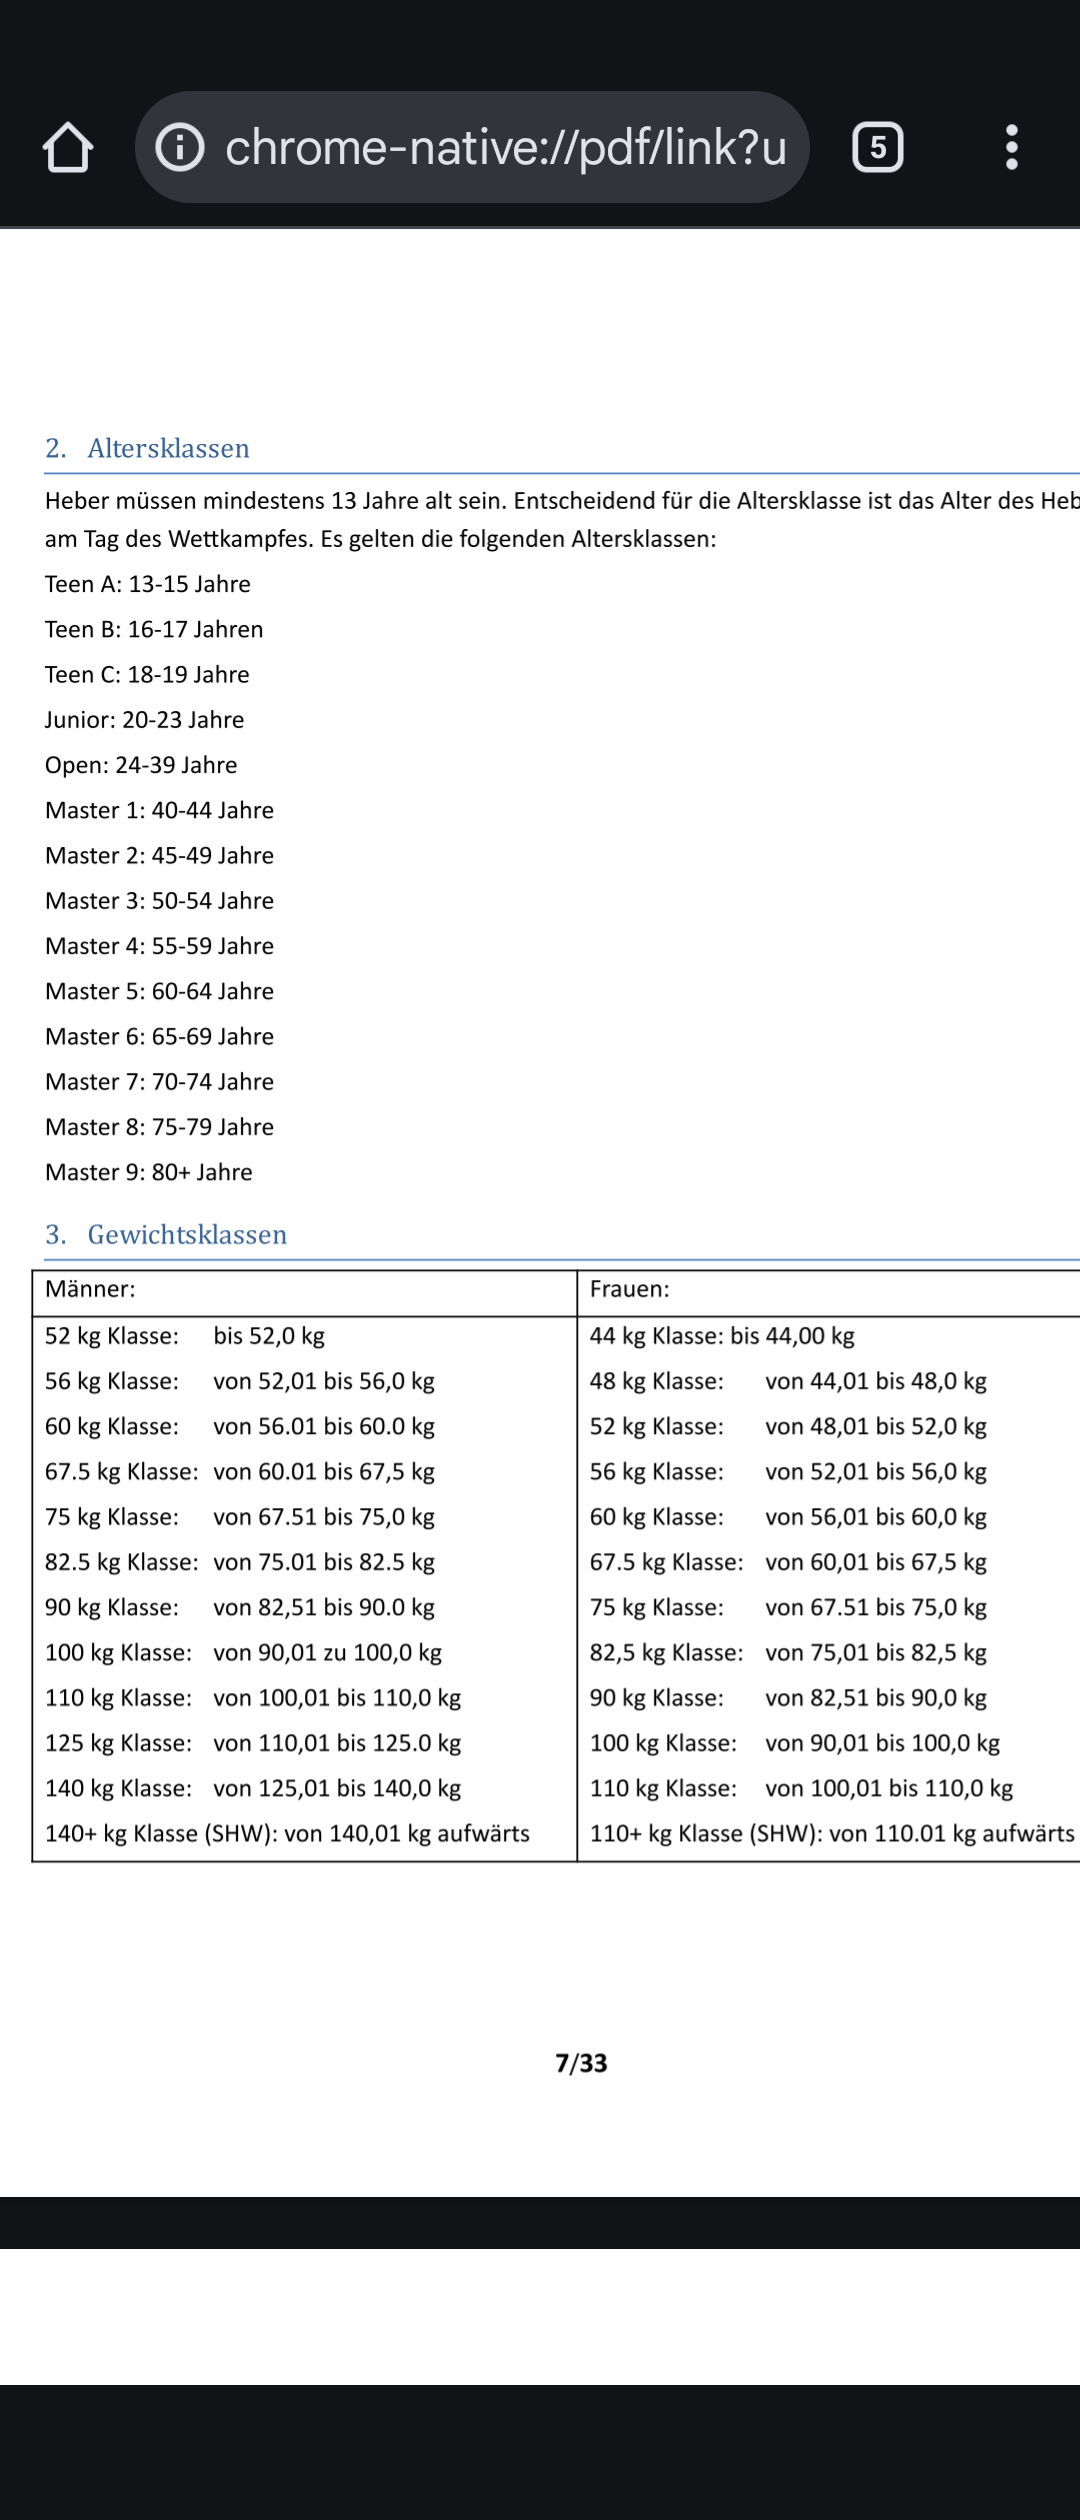1080x2520 pixels.
Task: Tap the "2. Altersklassen" section heading
Action: 148,448
